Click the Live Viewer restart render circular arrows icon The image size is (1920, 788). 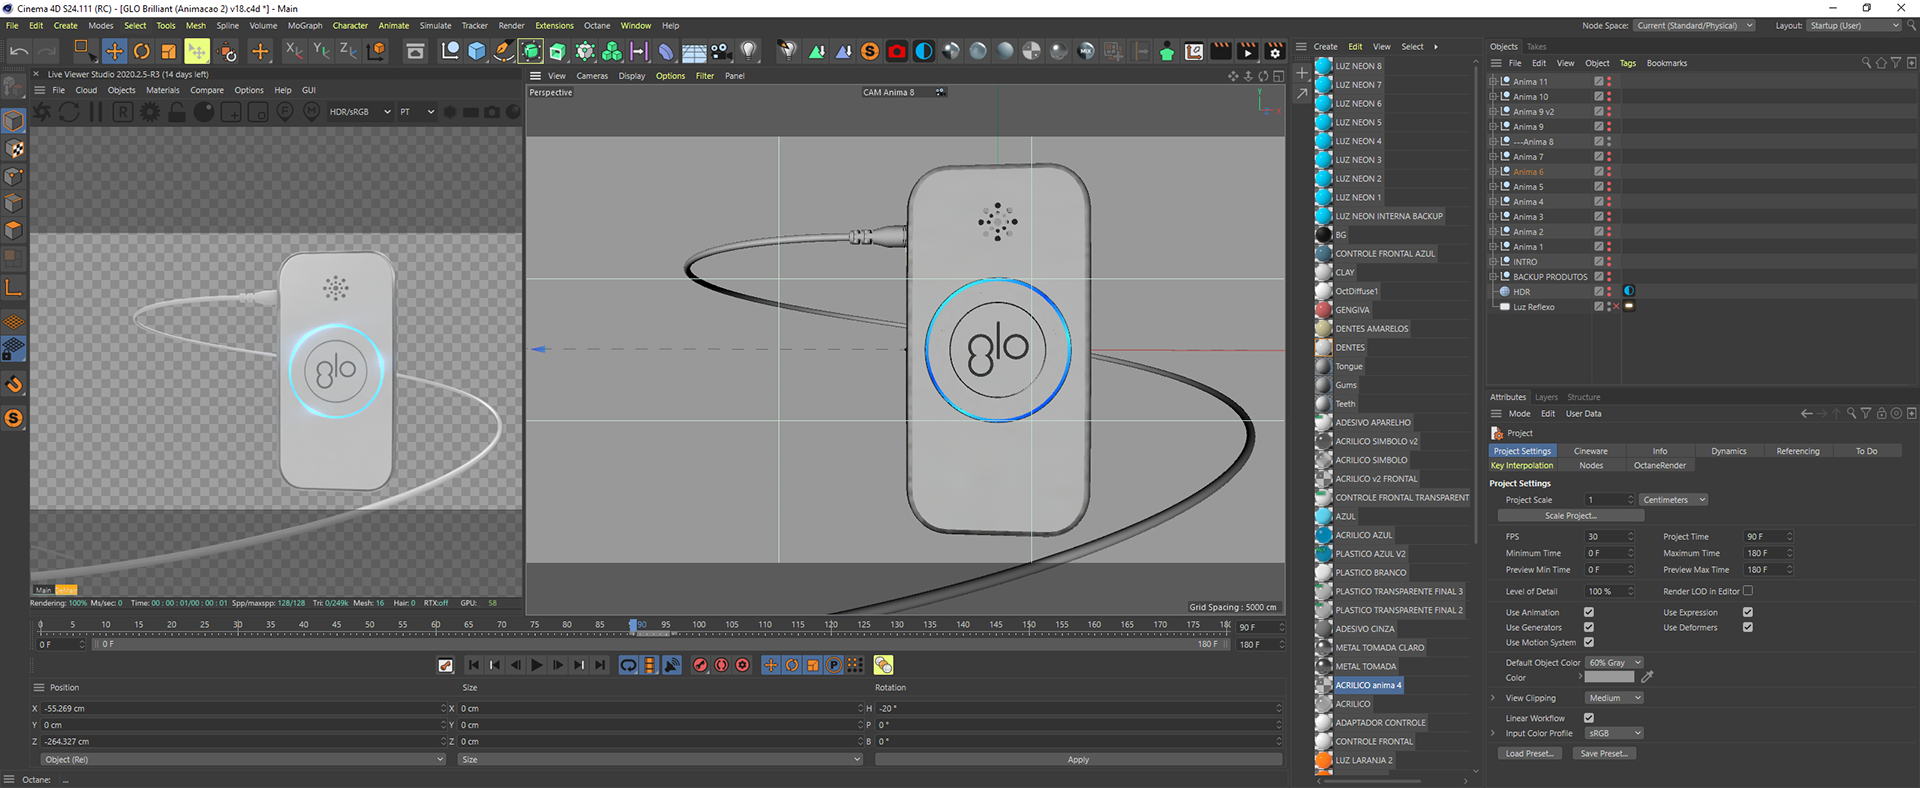tap(69, 112)
